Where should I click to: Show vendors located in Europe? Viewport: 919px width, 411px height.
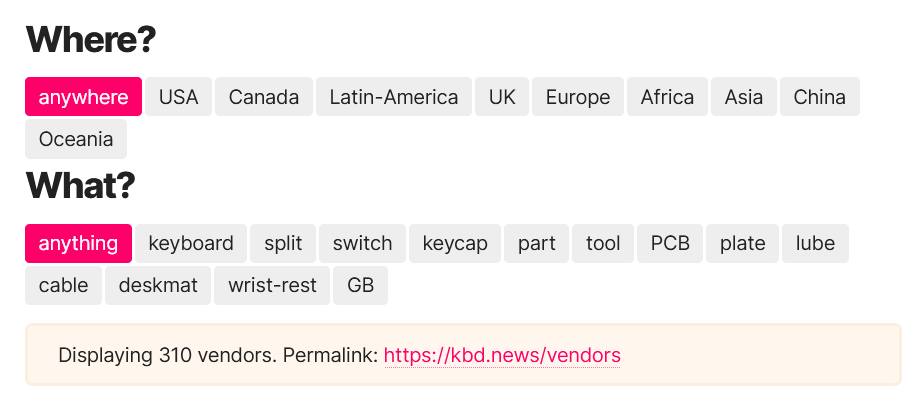[x=577, y=97]
